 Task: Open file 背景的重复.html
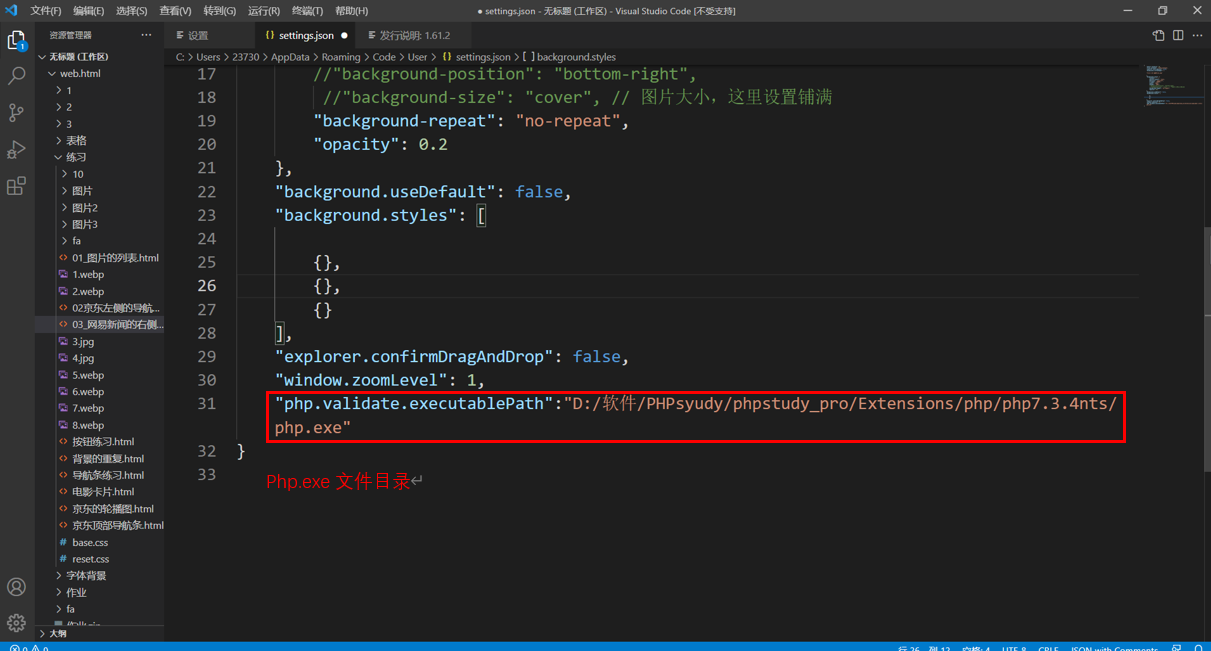click(x=99, y=458)
